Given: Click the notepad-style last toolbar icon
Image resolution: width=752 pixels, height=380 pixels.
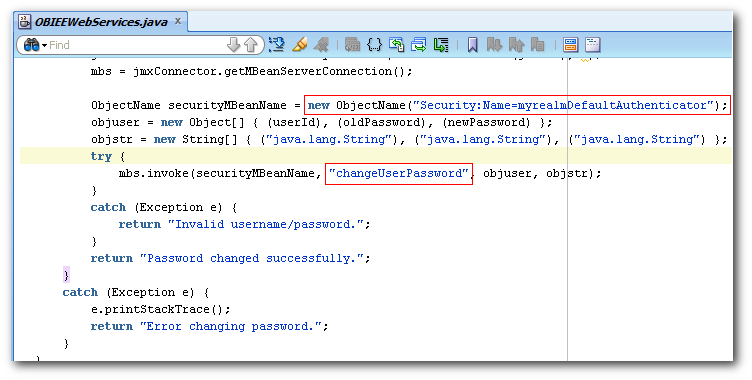Looking at the screenshot, I should pos(593,45).
